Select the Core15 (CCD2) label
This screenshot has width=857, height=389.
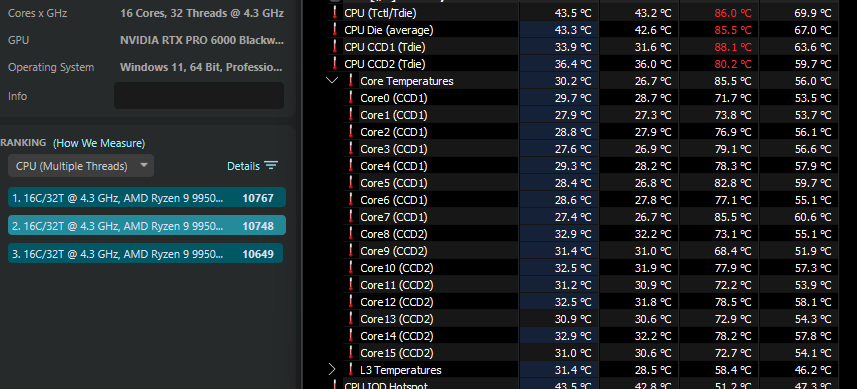[x=397, y=353]
